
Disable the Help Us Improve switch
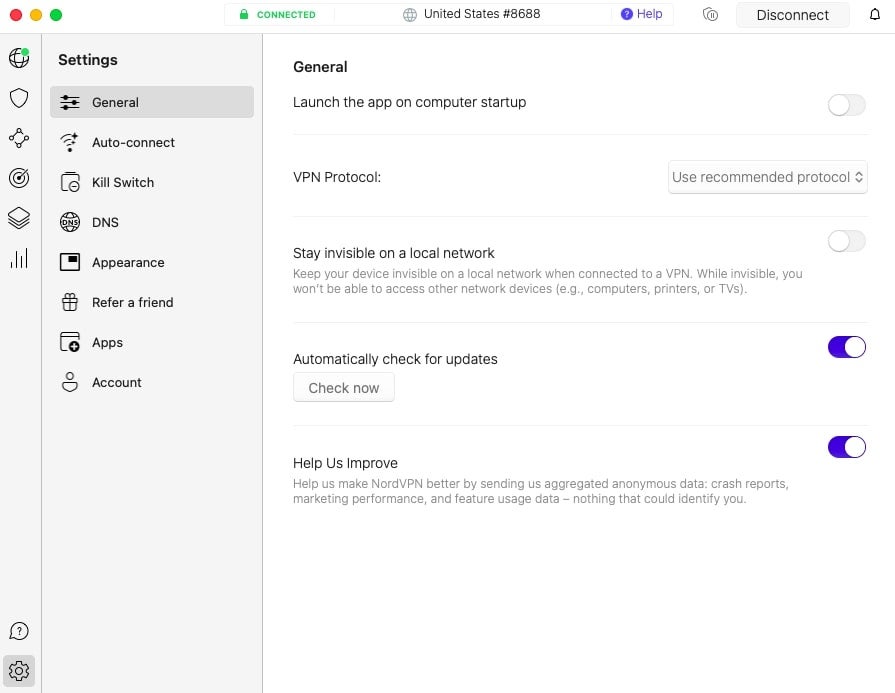point(846,447)
